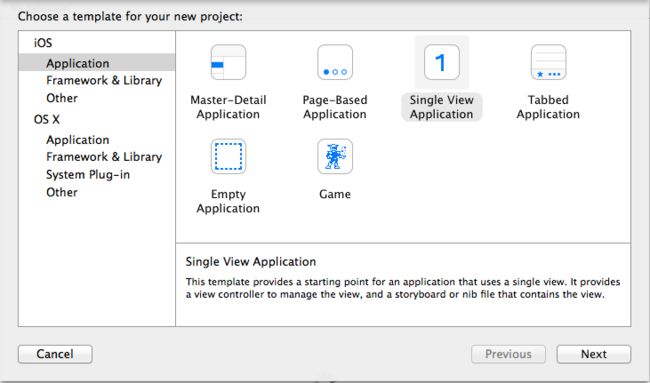Cancel the new project dialog
Viewport: 650px width, 383px height.
click(x=55, y=354)
